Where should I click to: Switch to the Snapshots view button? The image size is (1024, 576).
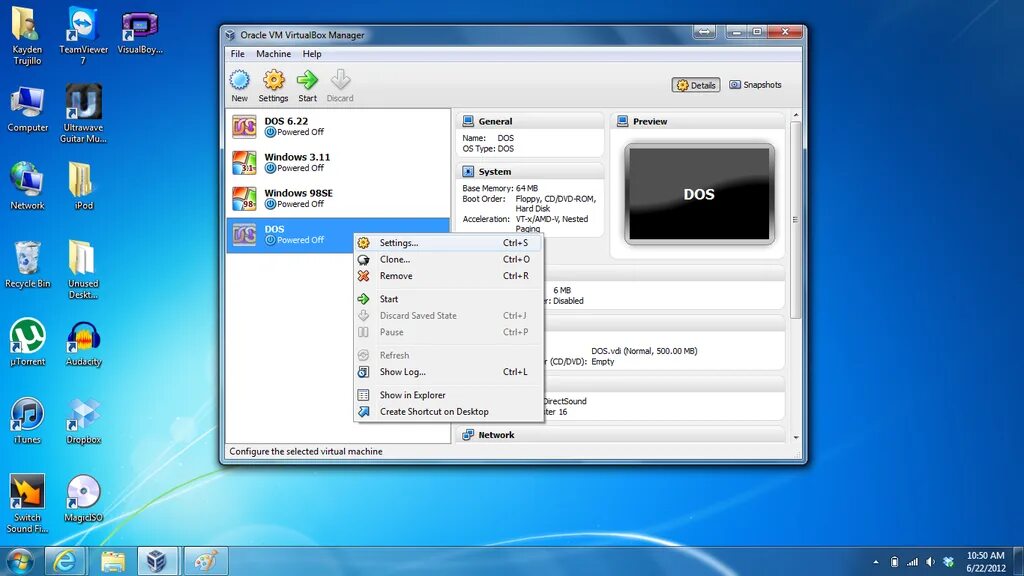[755, 85]
